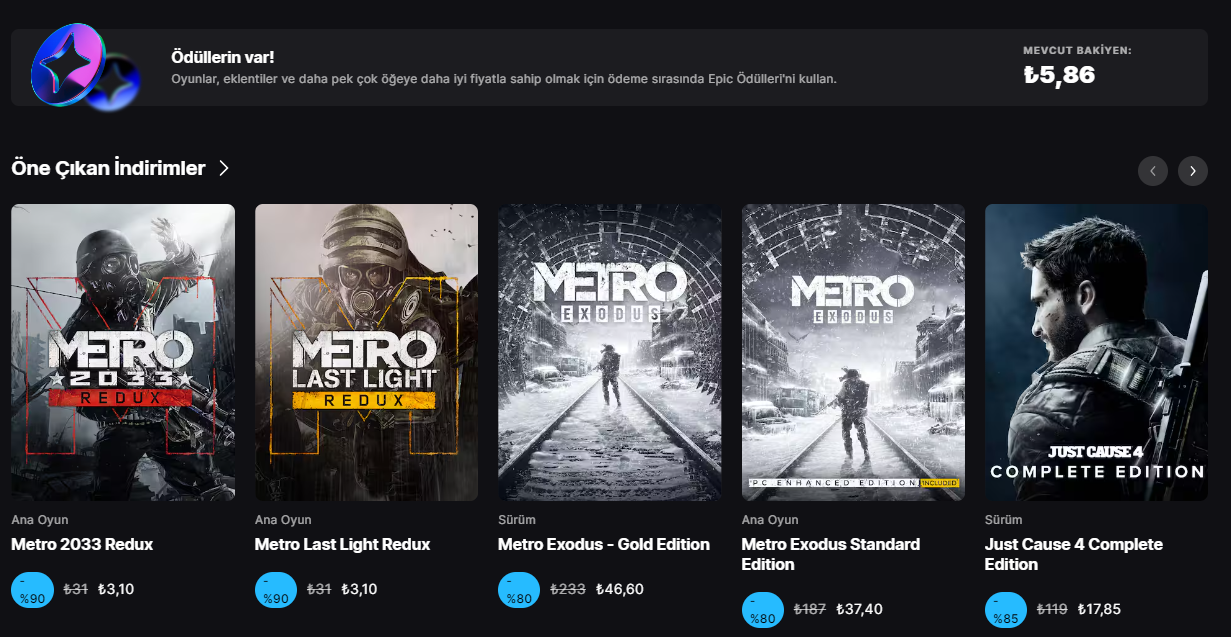Click Metro Exodus Gold Edition %80 badge
The width and height of the screenshot is (1231, 637).
519,590
